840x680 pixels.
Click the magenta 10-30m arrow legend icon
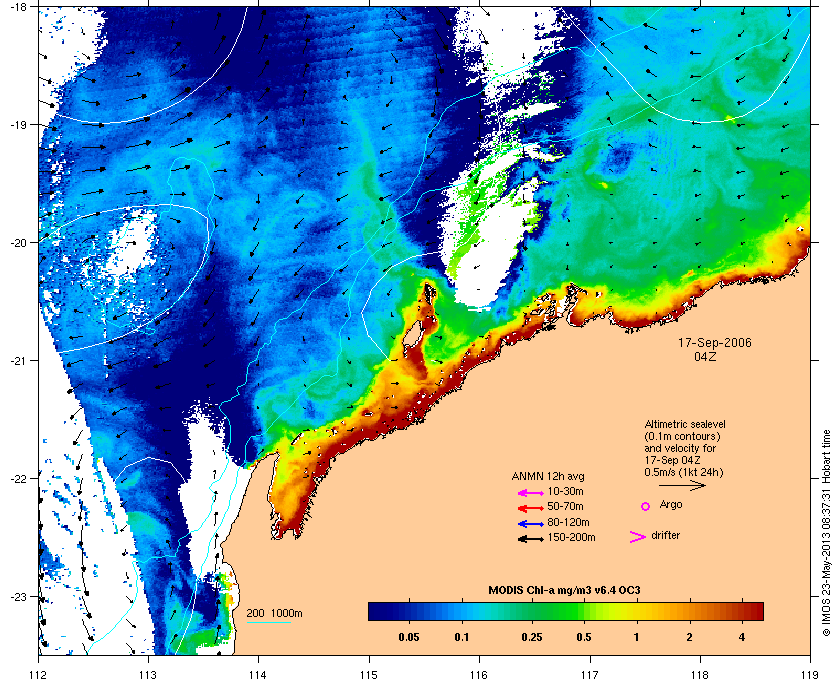tap(530, 492)
